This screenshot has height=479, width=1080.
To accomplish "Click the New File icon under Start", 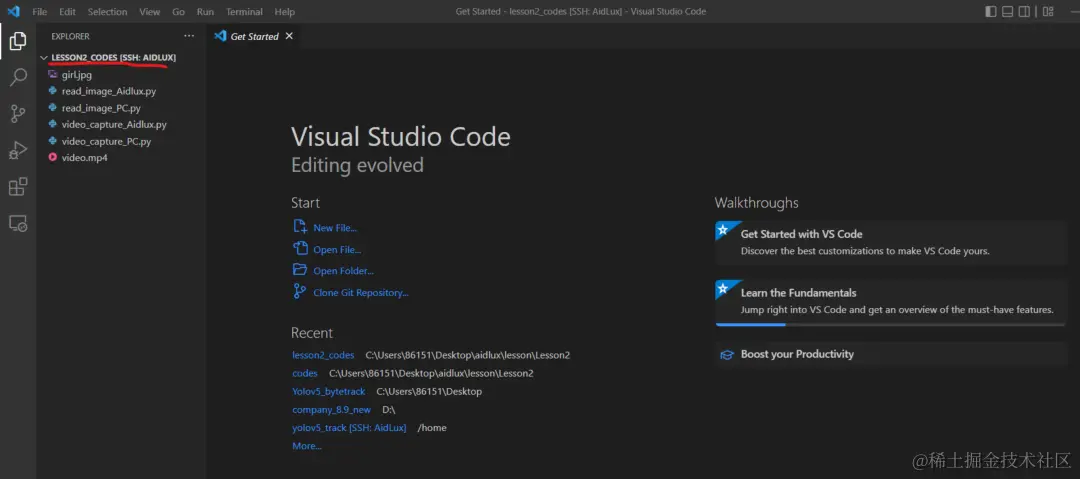I will point(300,227).
